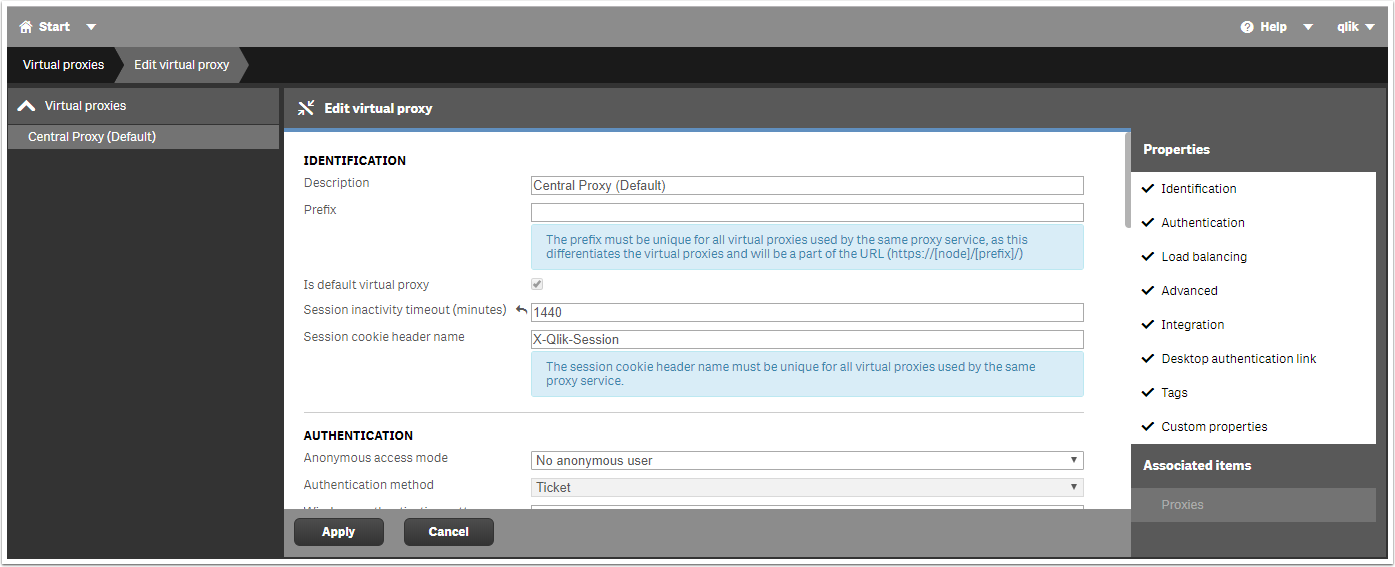Go to Virtual proxies breadcrumb
This screenshot has height=567, width=1395.
coord(63,65)
